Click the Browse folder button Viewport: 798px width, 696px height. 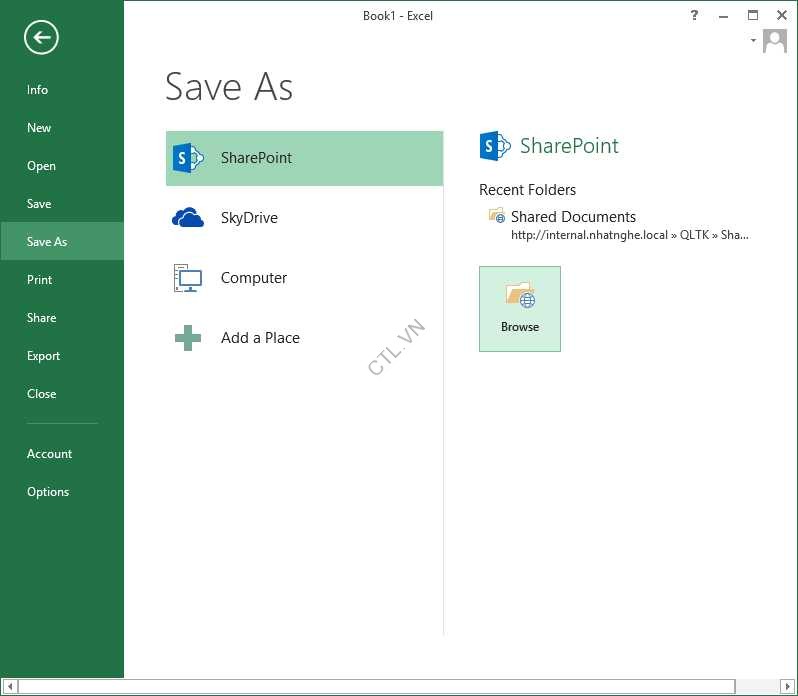pyautogui.click(x=520, y=309)
